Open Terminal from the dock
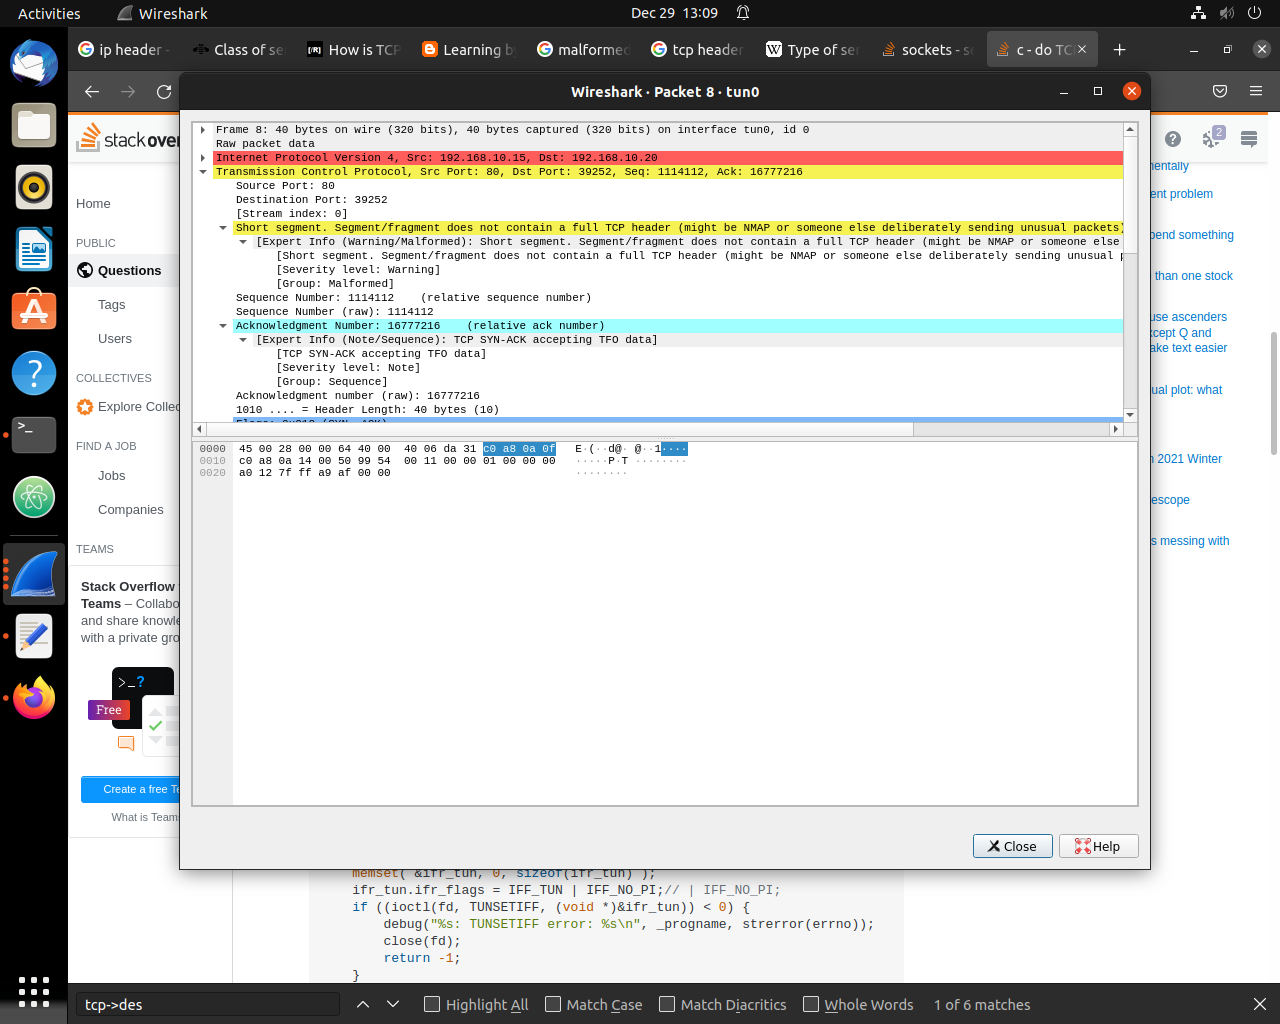This screenshot has height=1024, width=1280. [34, 435]
